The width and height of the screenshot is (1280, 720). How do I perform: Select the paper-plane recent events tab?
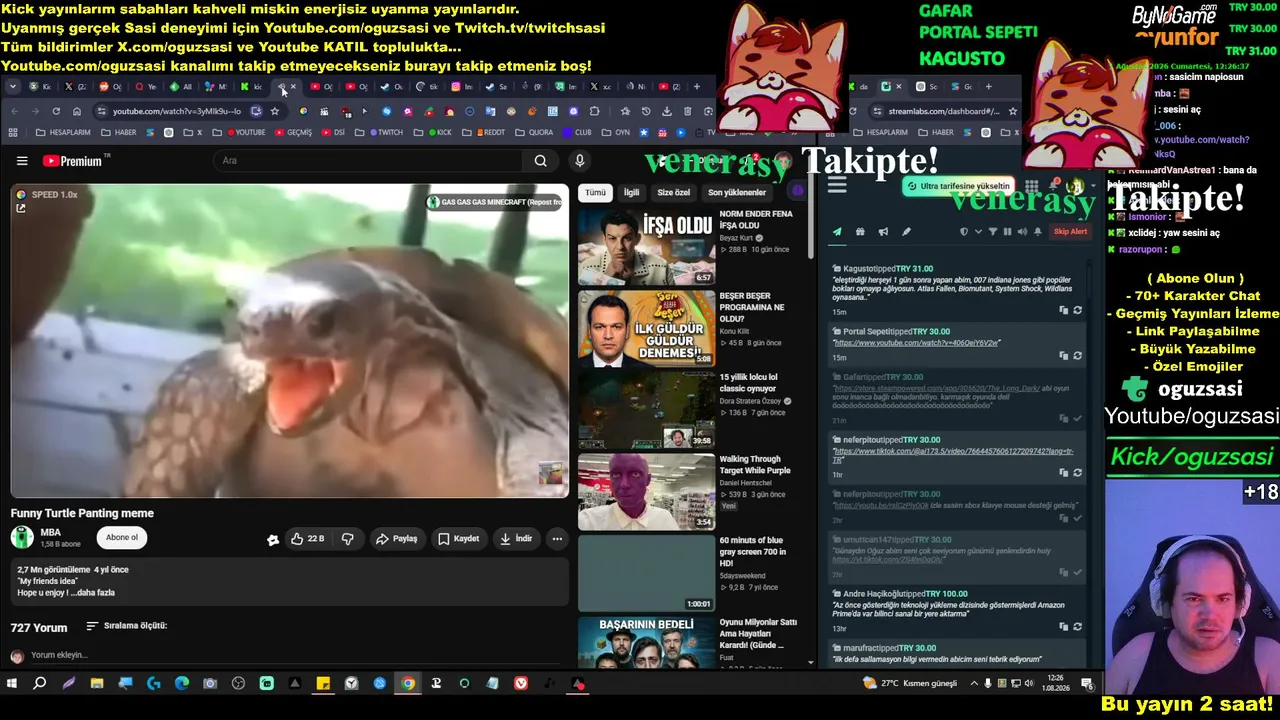[837, 232]
